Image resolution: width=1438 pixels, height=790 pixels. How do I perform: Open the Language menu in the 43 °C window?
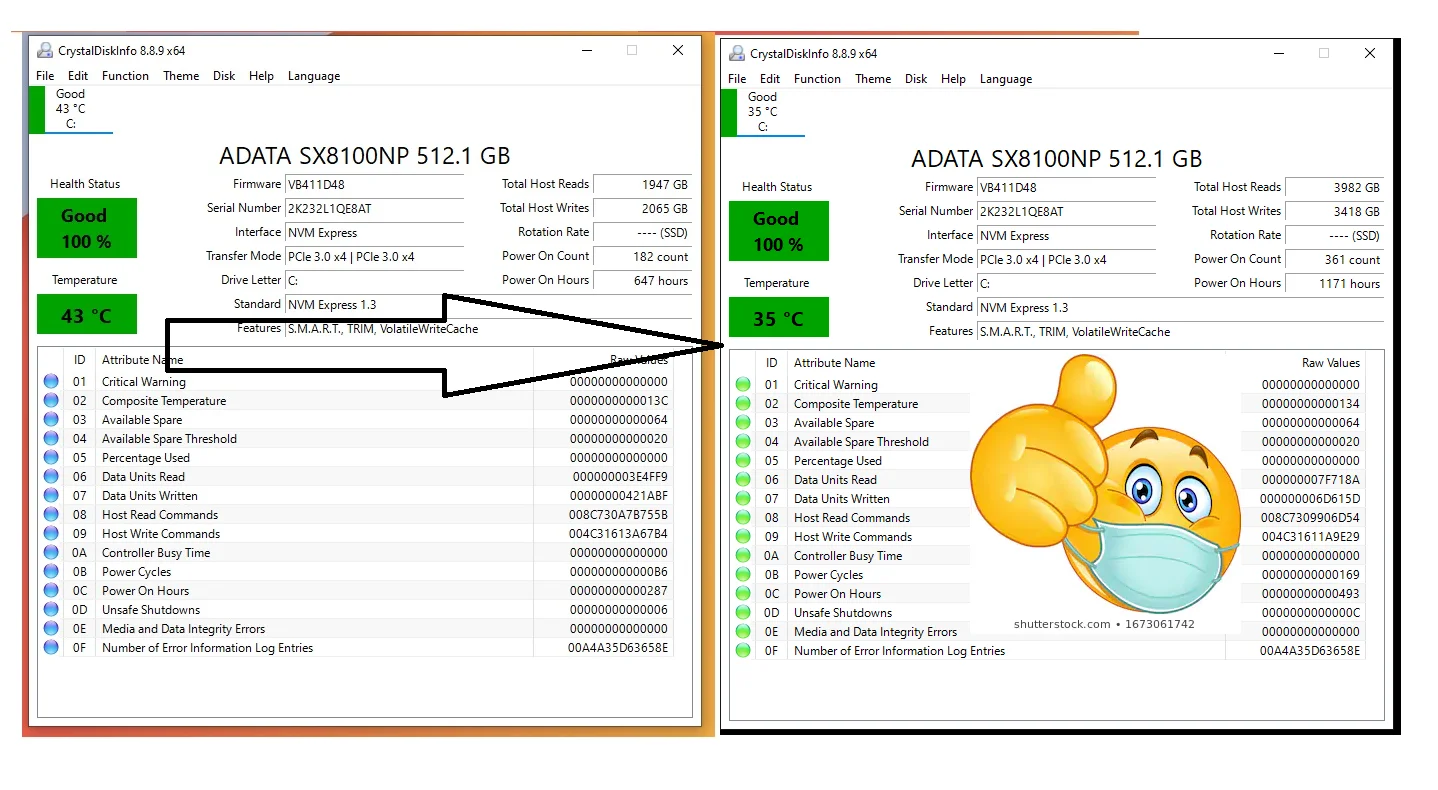(314, 76)
